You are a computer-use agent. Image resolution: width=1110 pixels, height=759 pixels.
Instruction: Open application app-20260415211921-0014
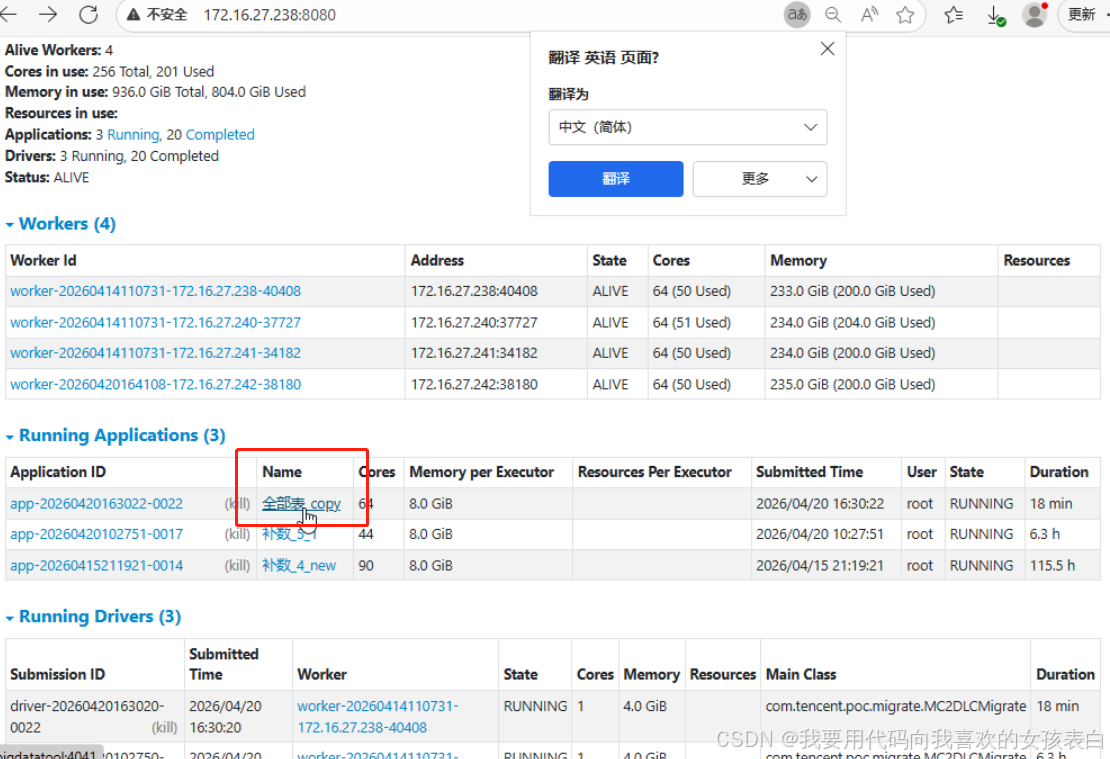(96, 565)
